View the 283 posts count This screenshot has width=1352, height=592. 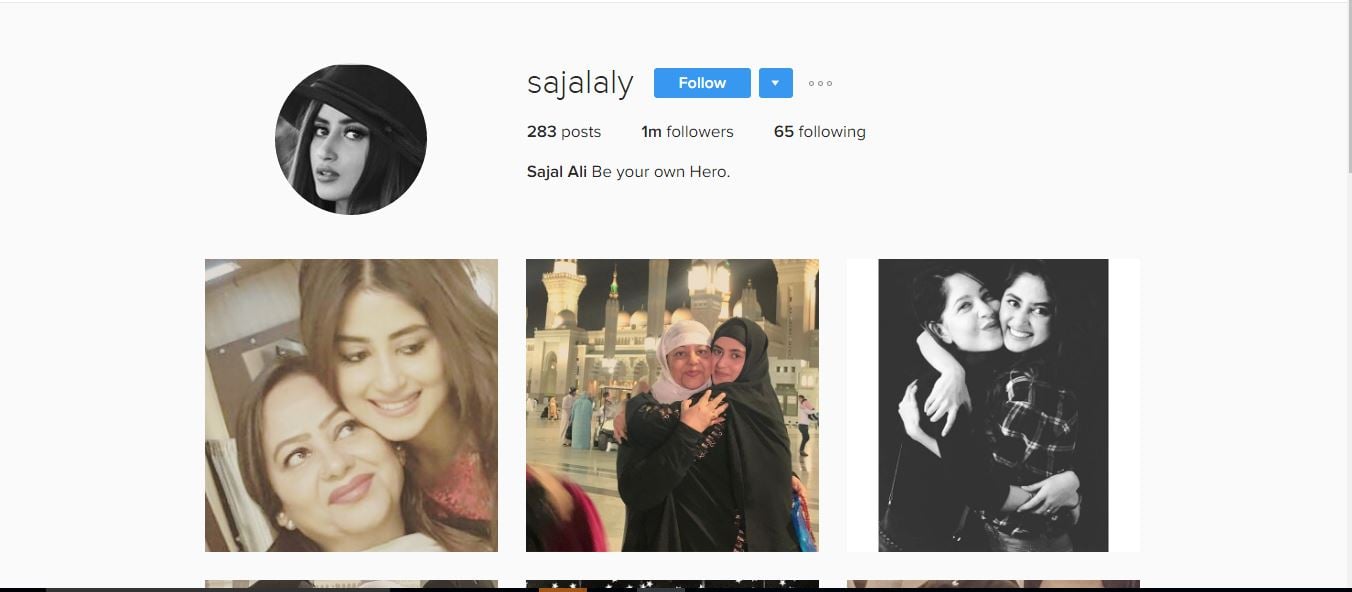pyautogui.click(x=564, y=132)
